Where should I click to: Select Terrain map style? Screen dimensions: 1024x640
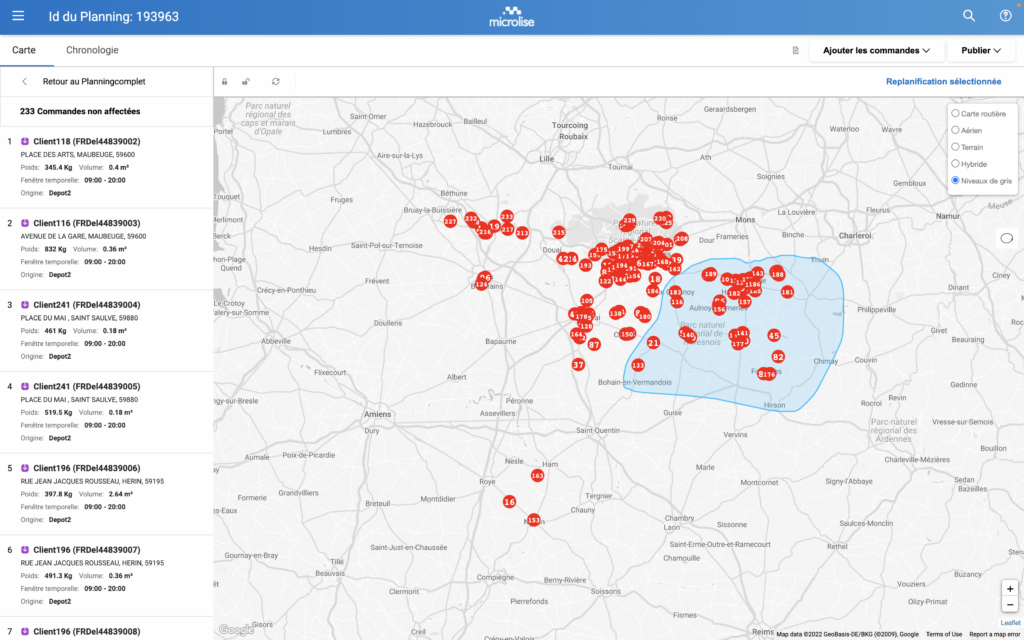pos(955,147)
